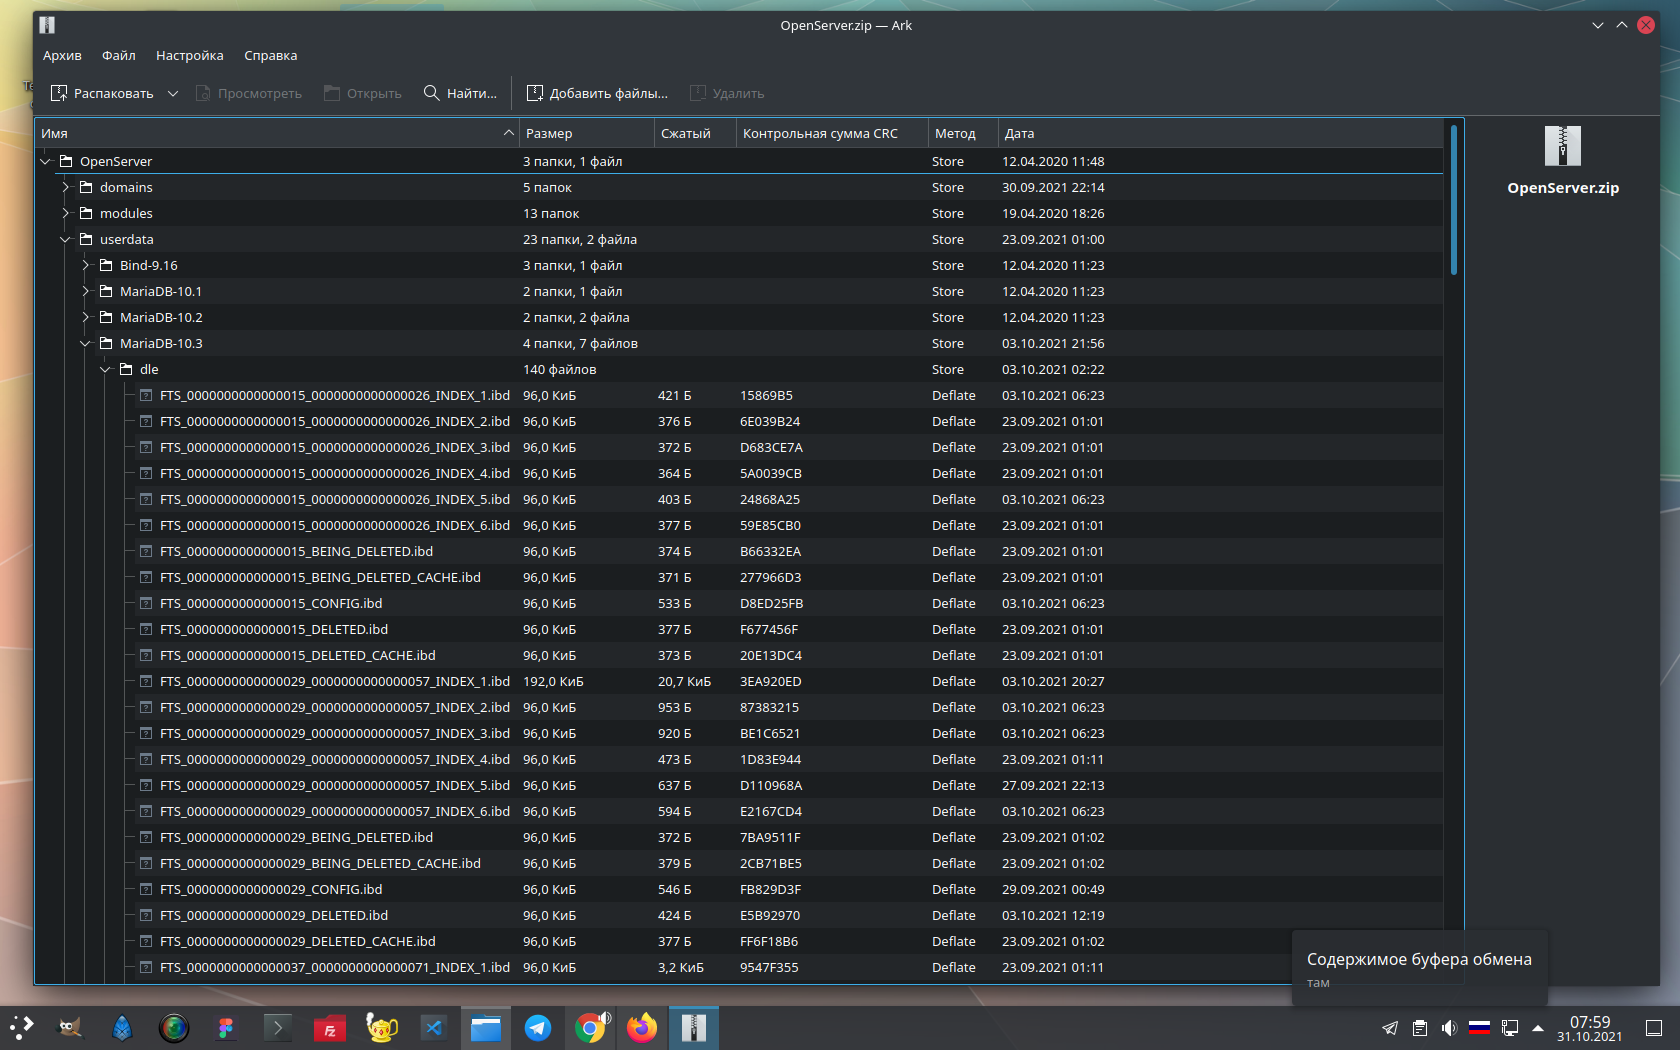Image resolution: width=1680 pixels, height=1050 pixels.
Task: Collapse the userdata folder
Action: pyautogui.click(x=66, y=239)
